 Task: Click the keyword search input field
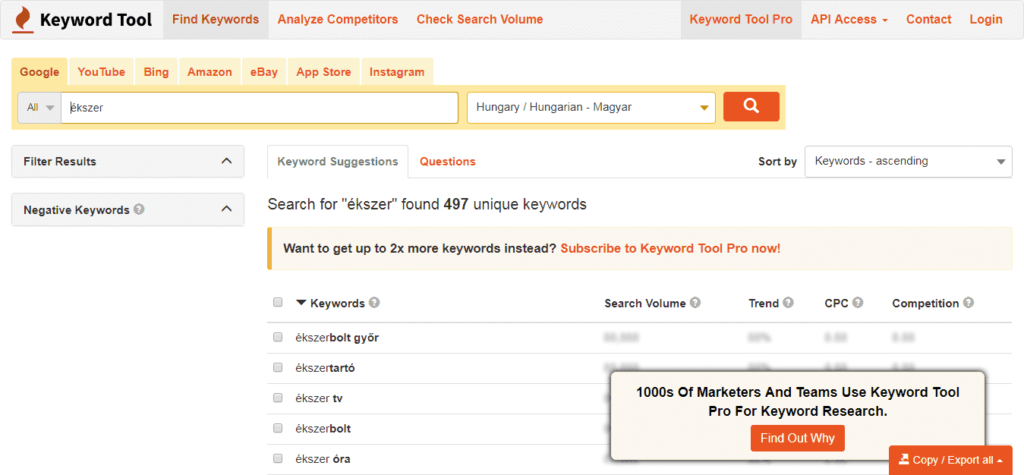[259, 108]
